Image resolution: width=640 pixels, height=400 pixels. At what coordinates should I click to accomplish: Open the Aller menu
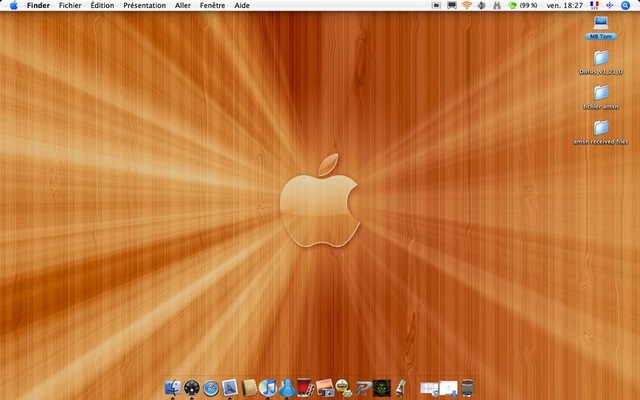click(183, 5)
